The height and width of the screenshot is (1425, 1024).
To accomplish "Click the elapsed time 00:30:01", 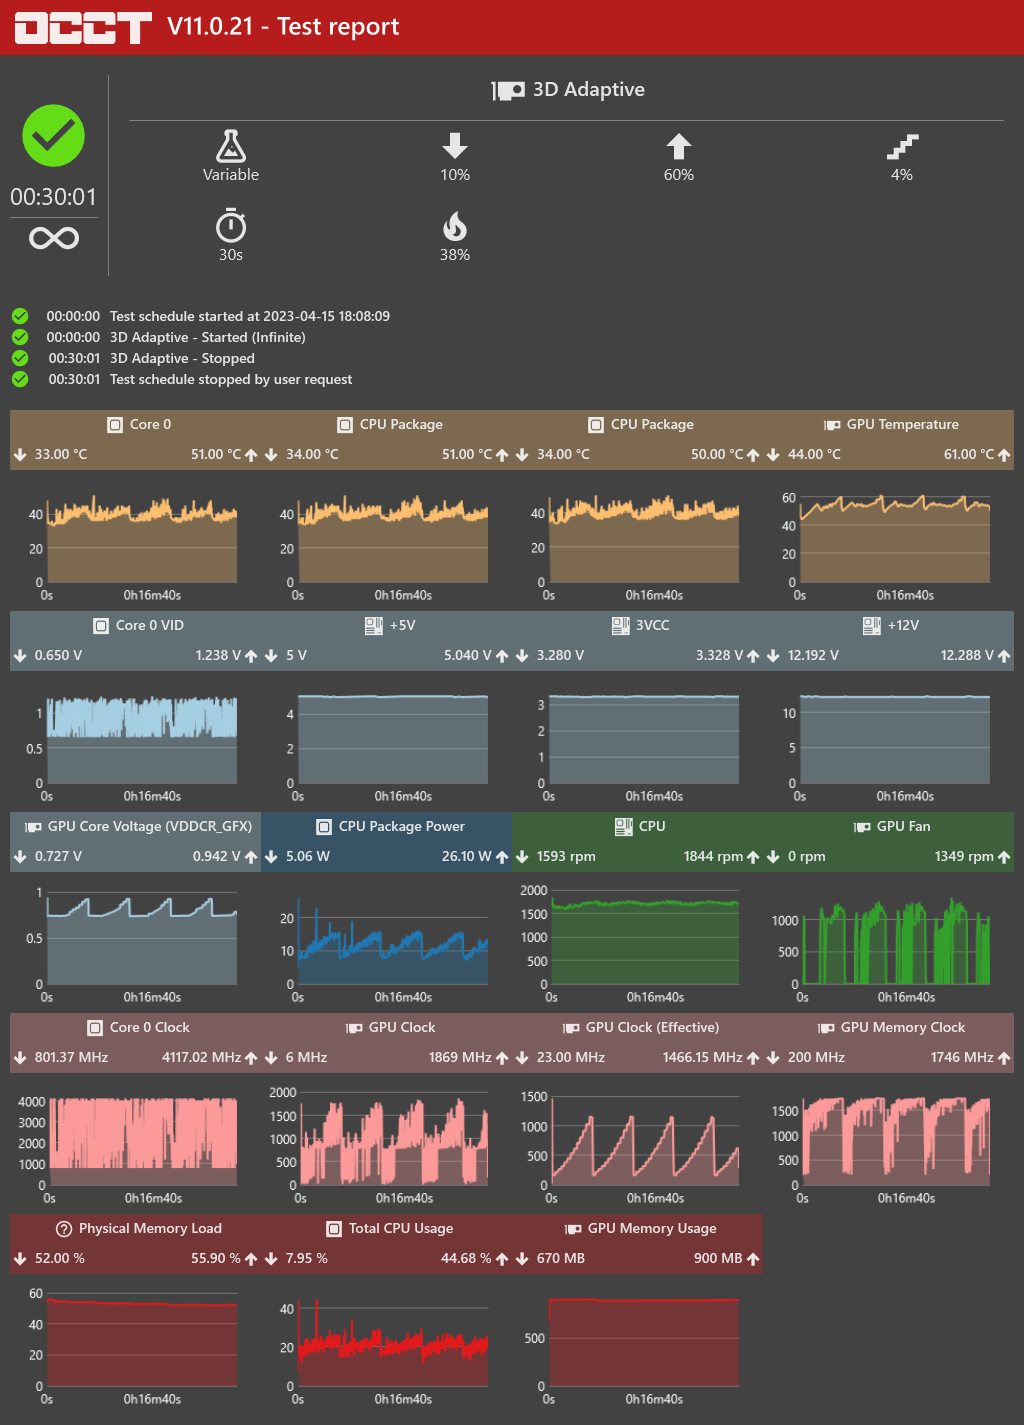I will [x=54, y=197].
